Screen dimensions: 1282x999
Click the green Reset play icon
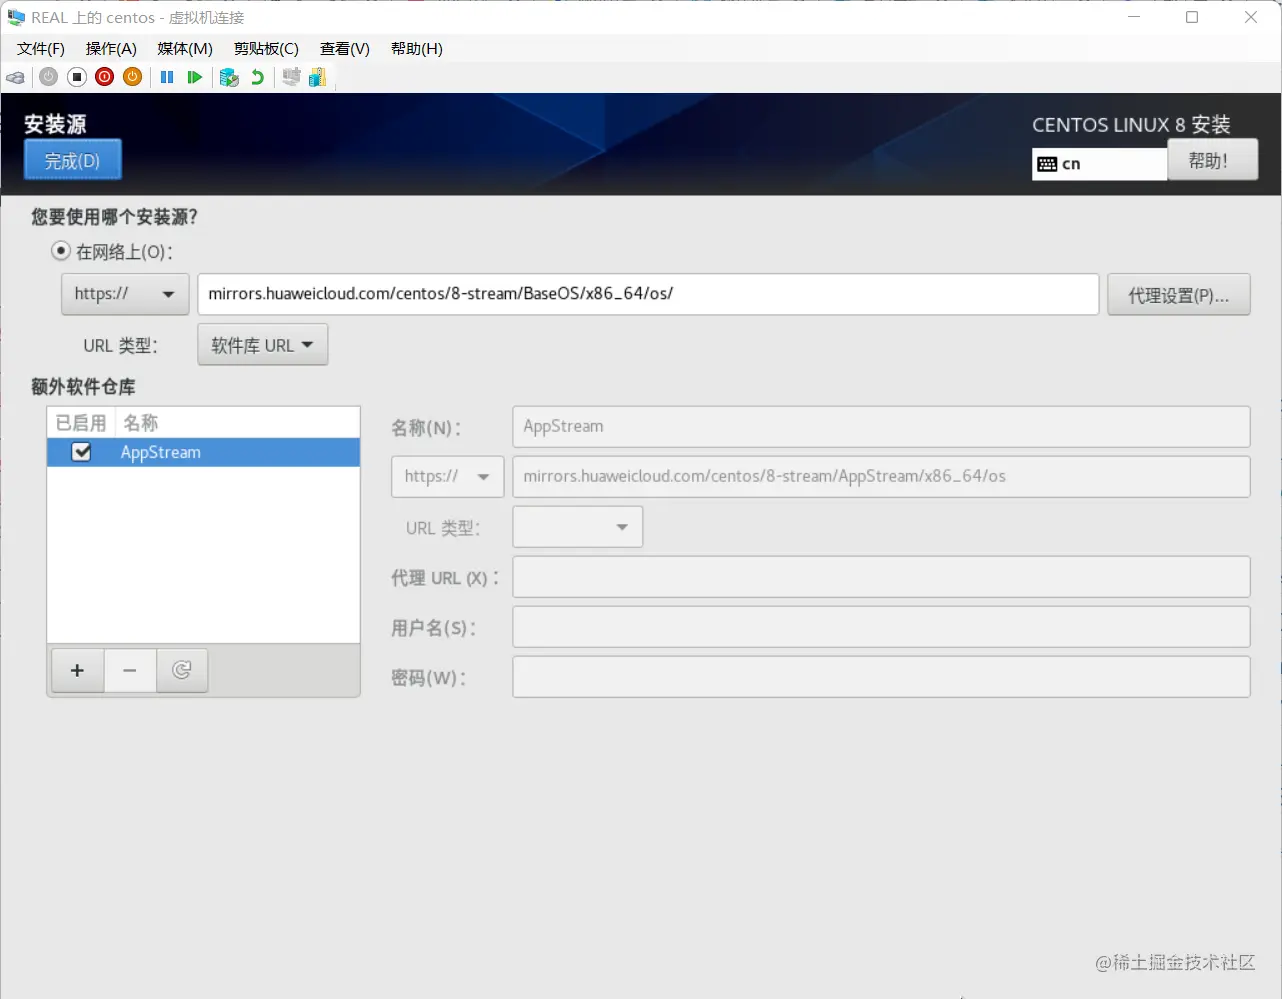pos(195,77)
